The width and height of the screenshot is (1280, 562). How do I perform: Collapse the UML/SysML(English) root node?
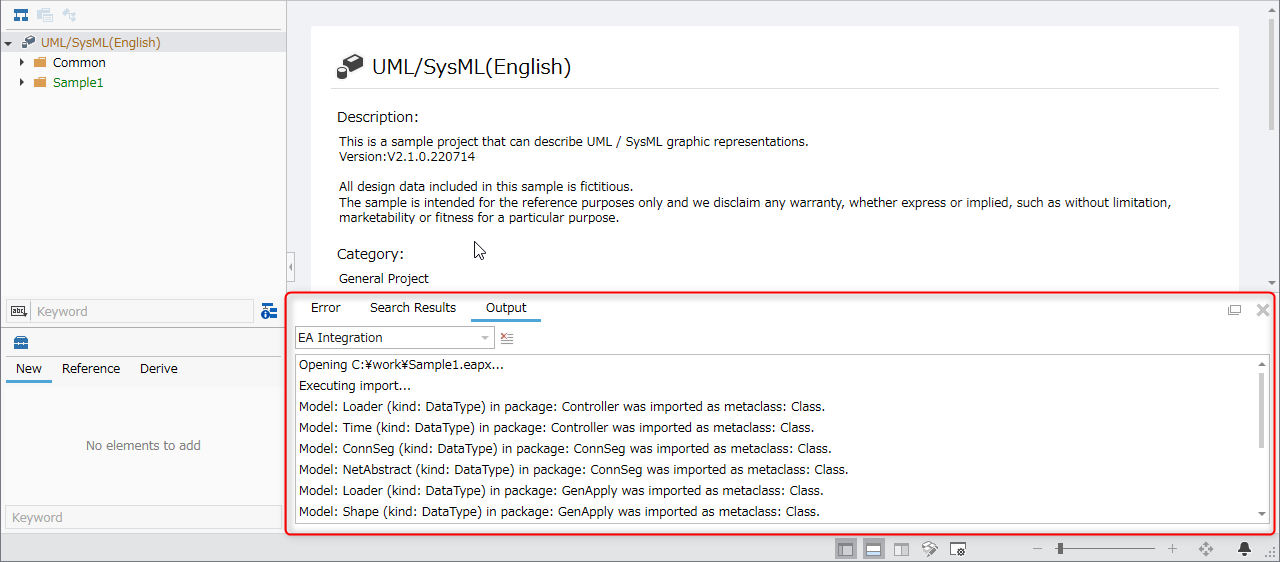click(8, 43)
